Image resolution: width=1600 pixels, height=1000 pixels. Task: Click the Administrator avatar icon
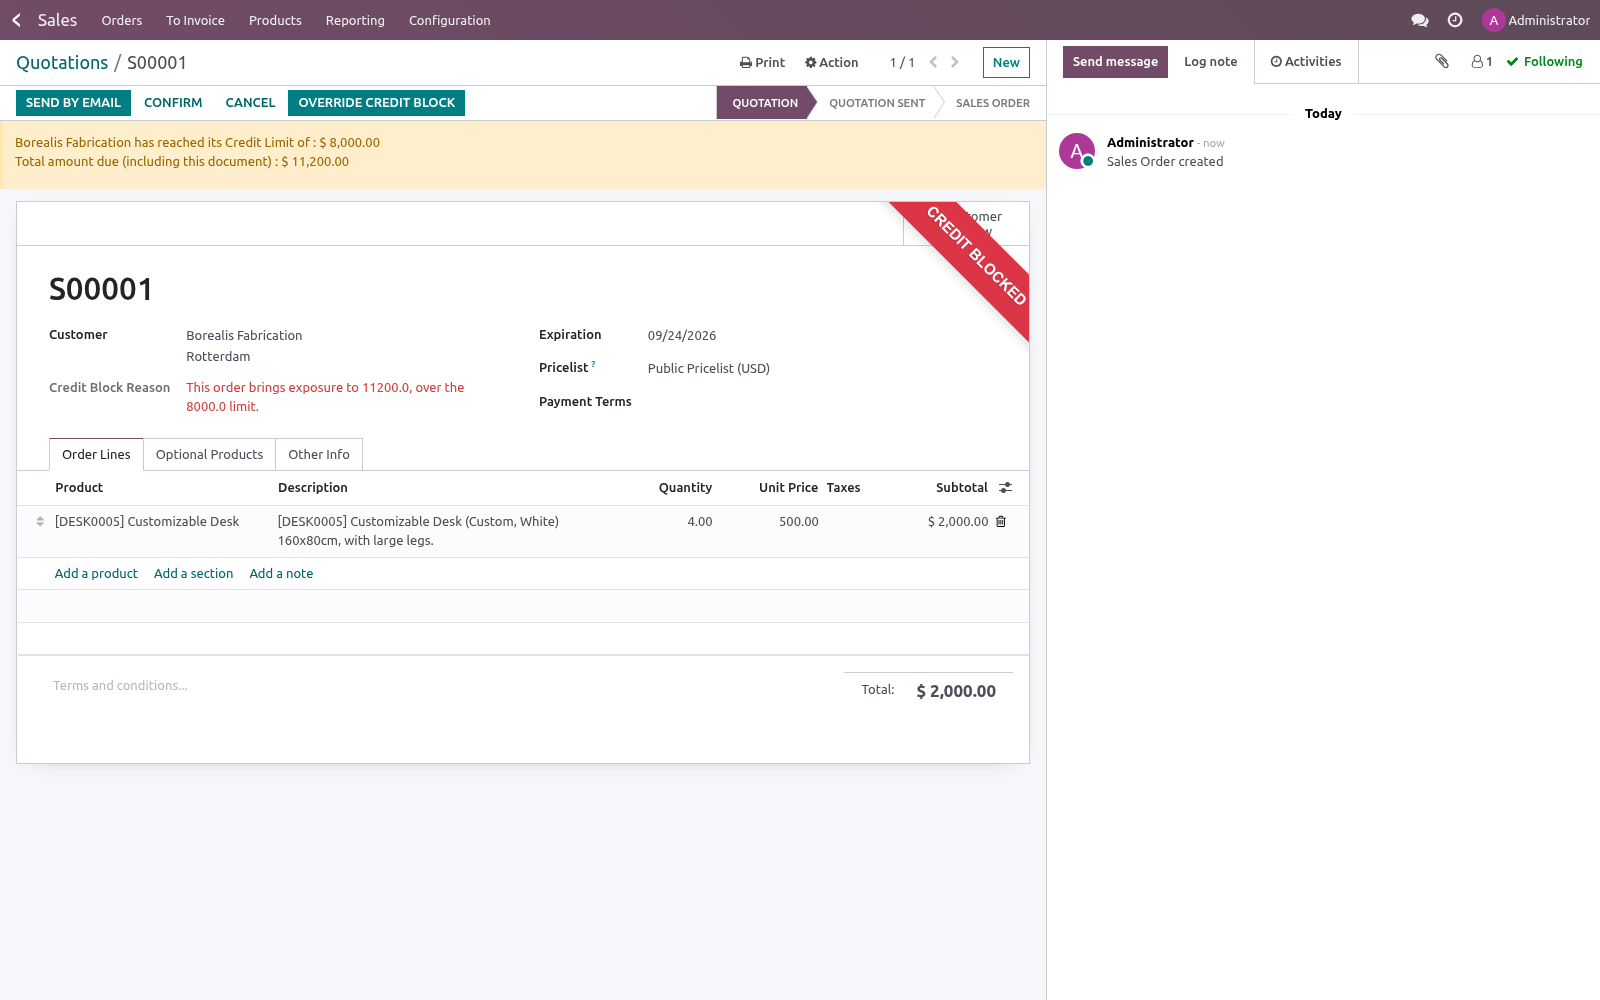[x=1493, y=20]
